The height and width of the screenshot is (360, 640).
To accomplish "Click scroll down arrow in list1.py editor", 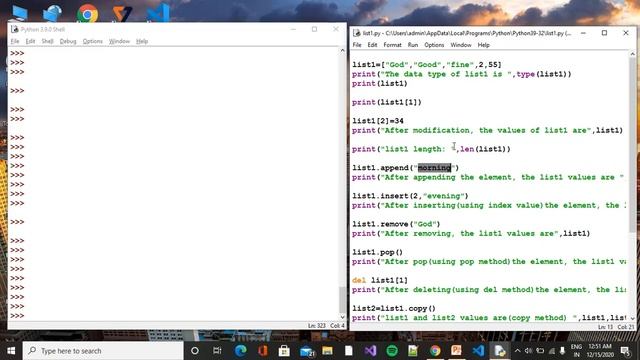I will click(633, 318).
